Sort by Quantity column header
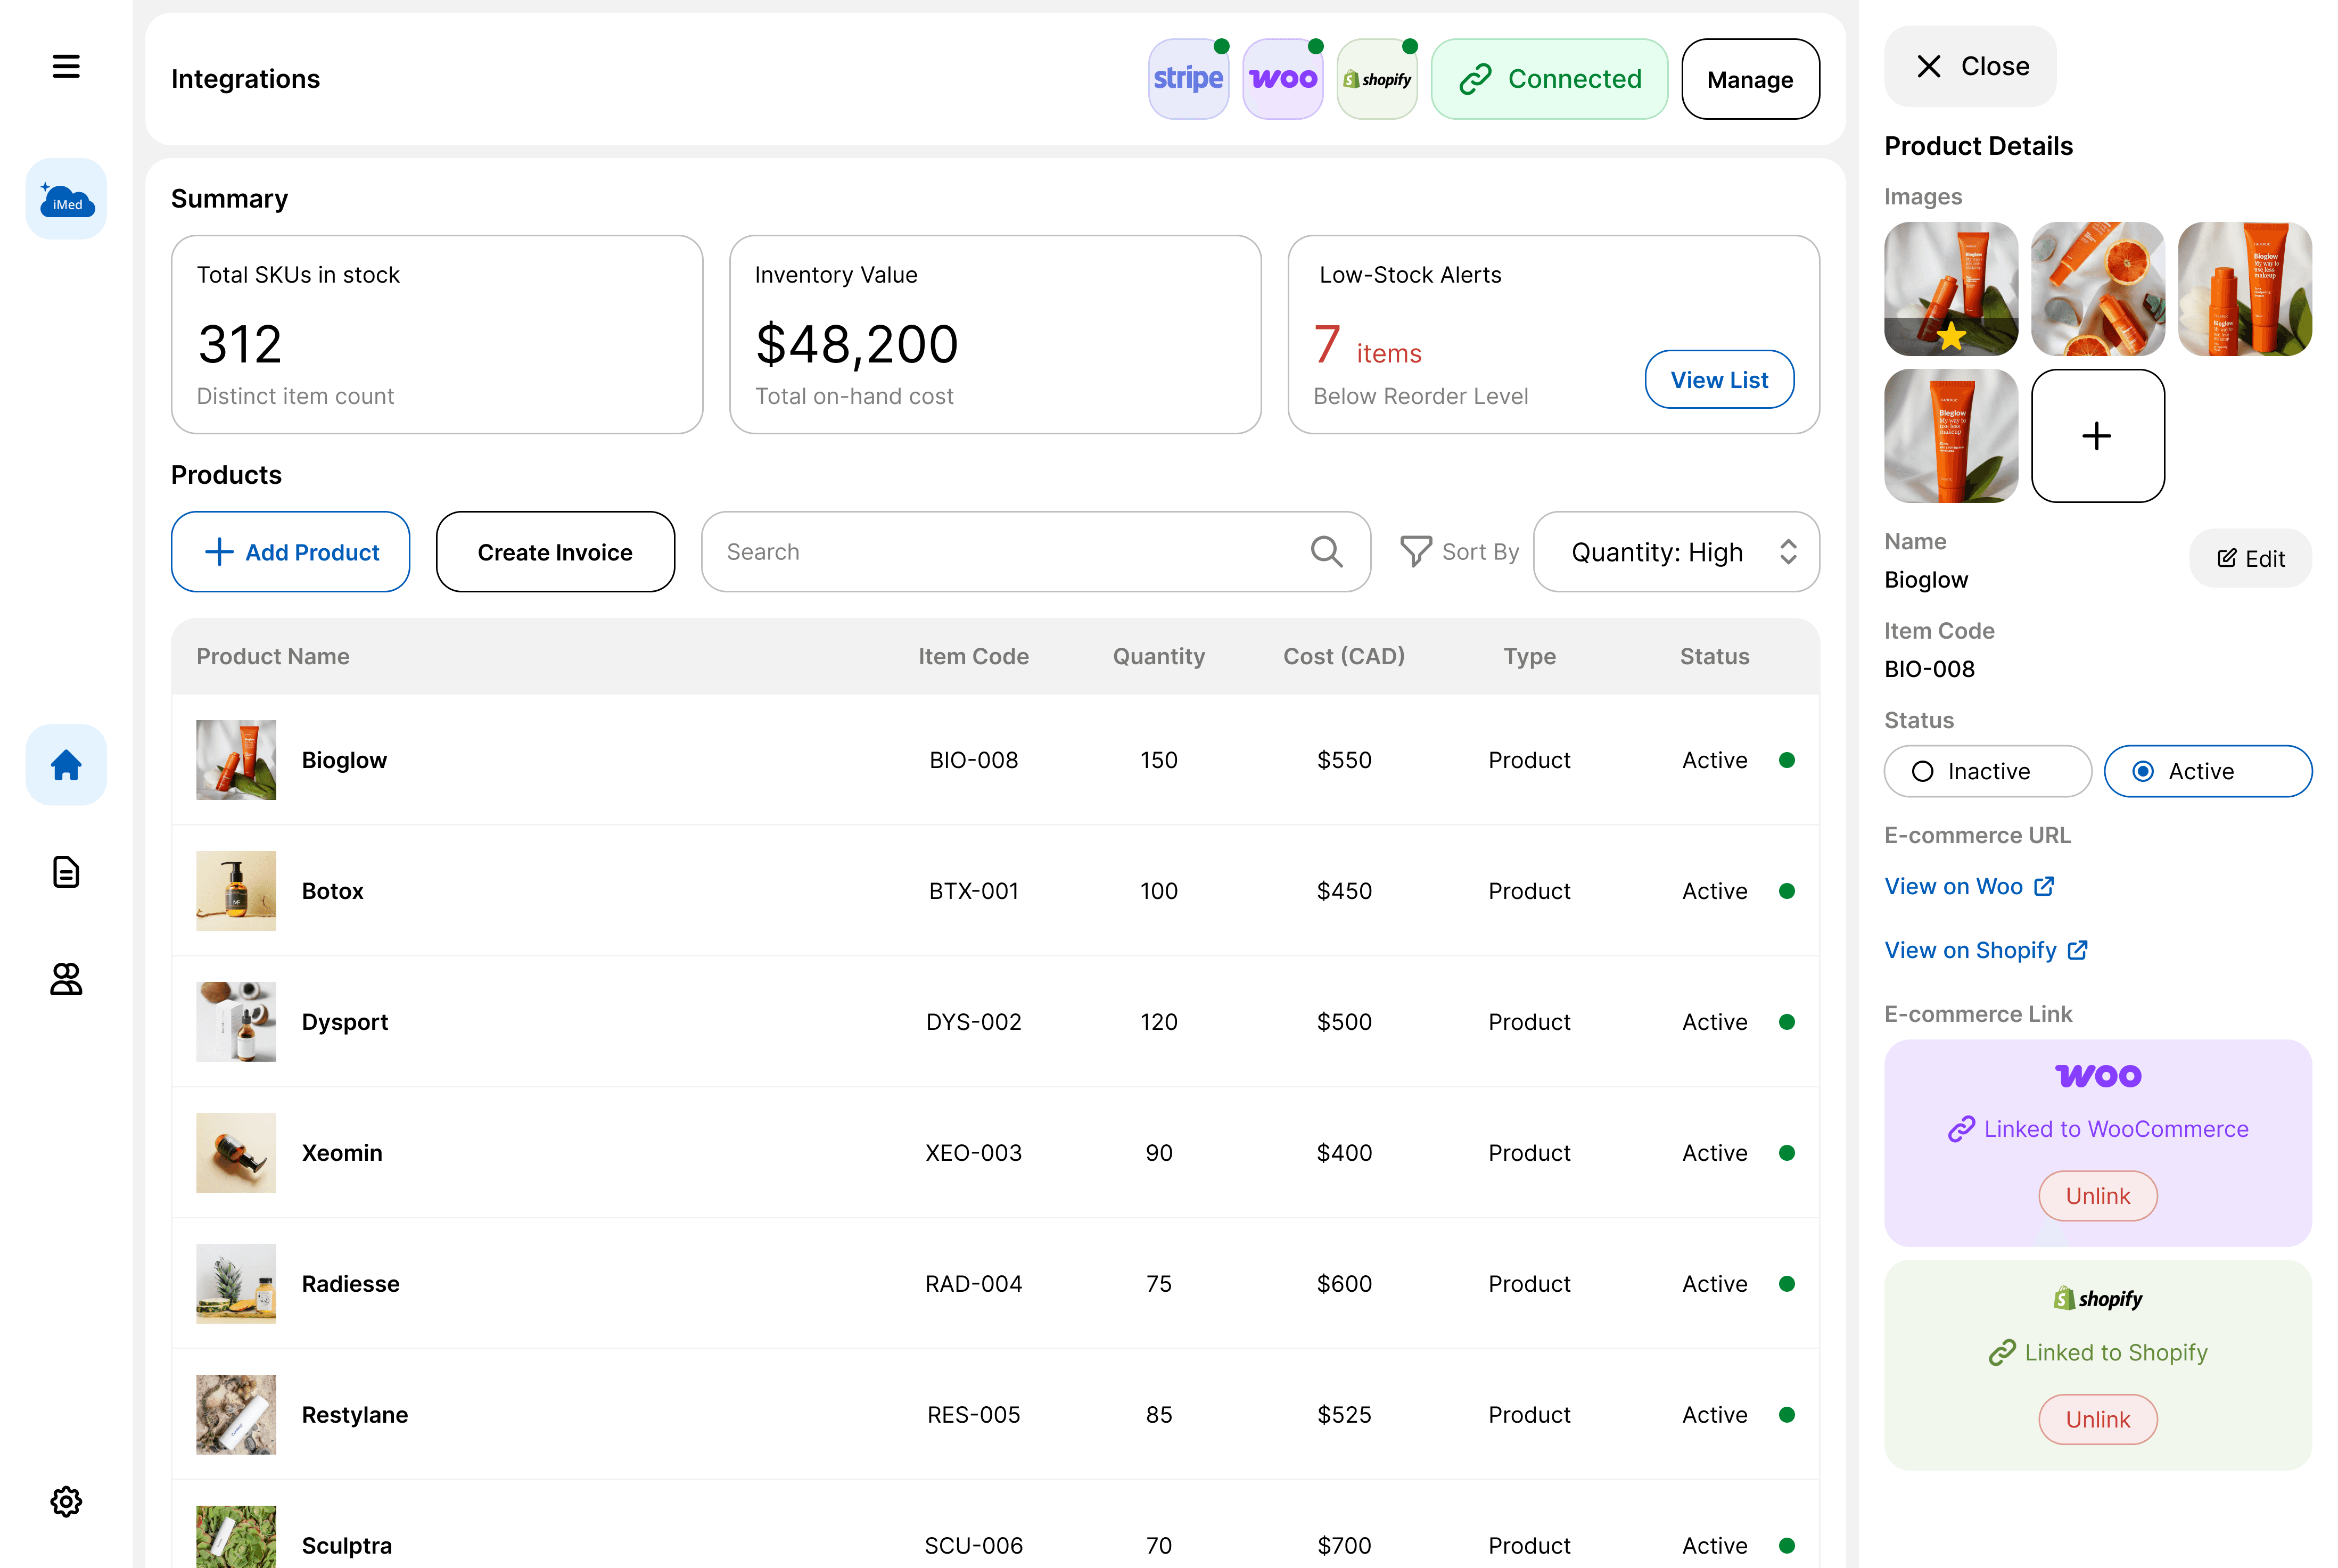2338x1568 pixels. [1158, 656]
